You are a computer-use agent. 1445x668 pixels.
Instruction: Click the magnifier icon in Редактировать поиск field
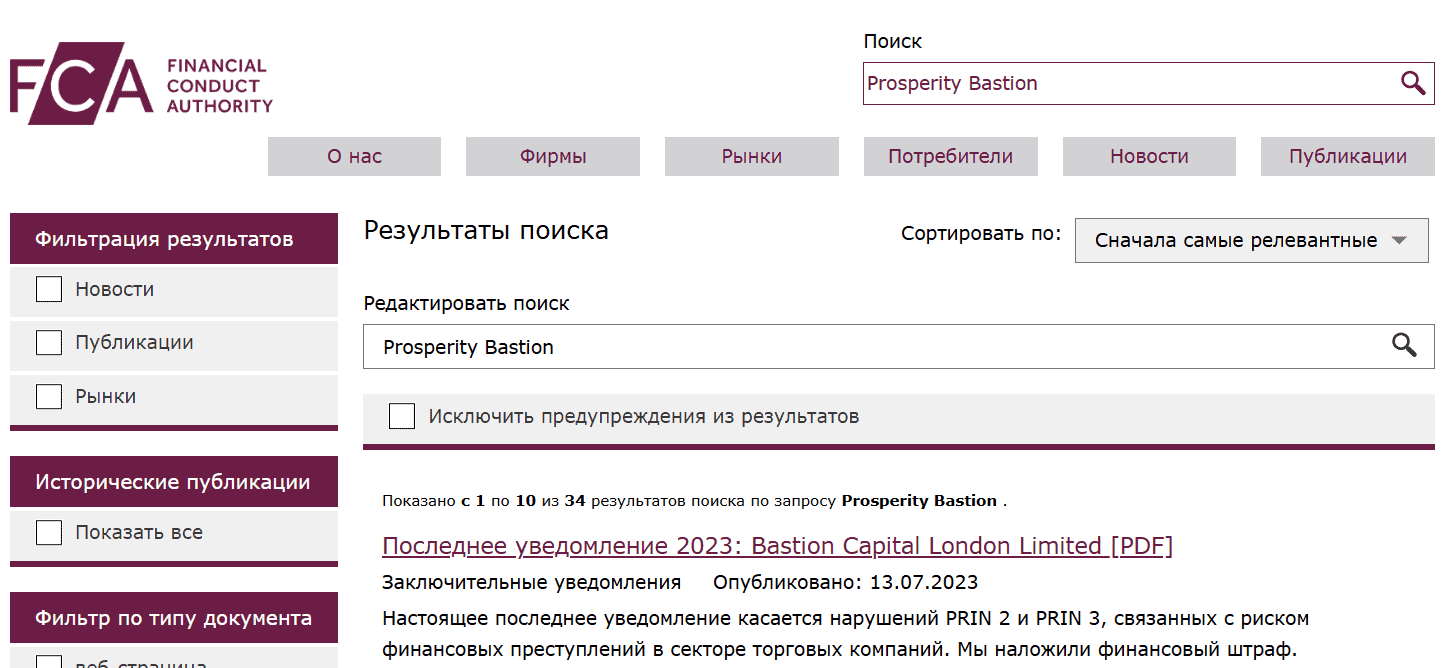(1404, 346)
